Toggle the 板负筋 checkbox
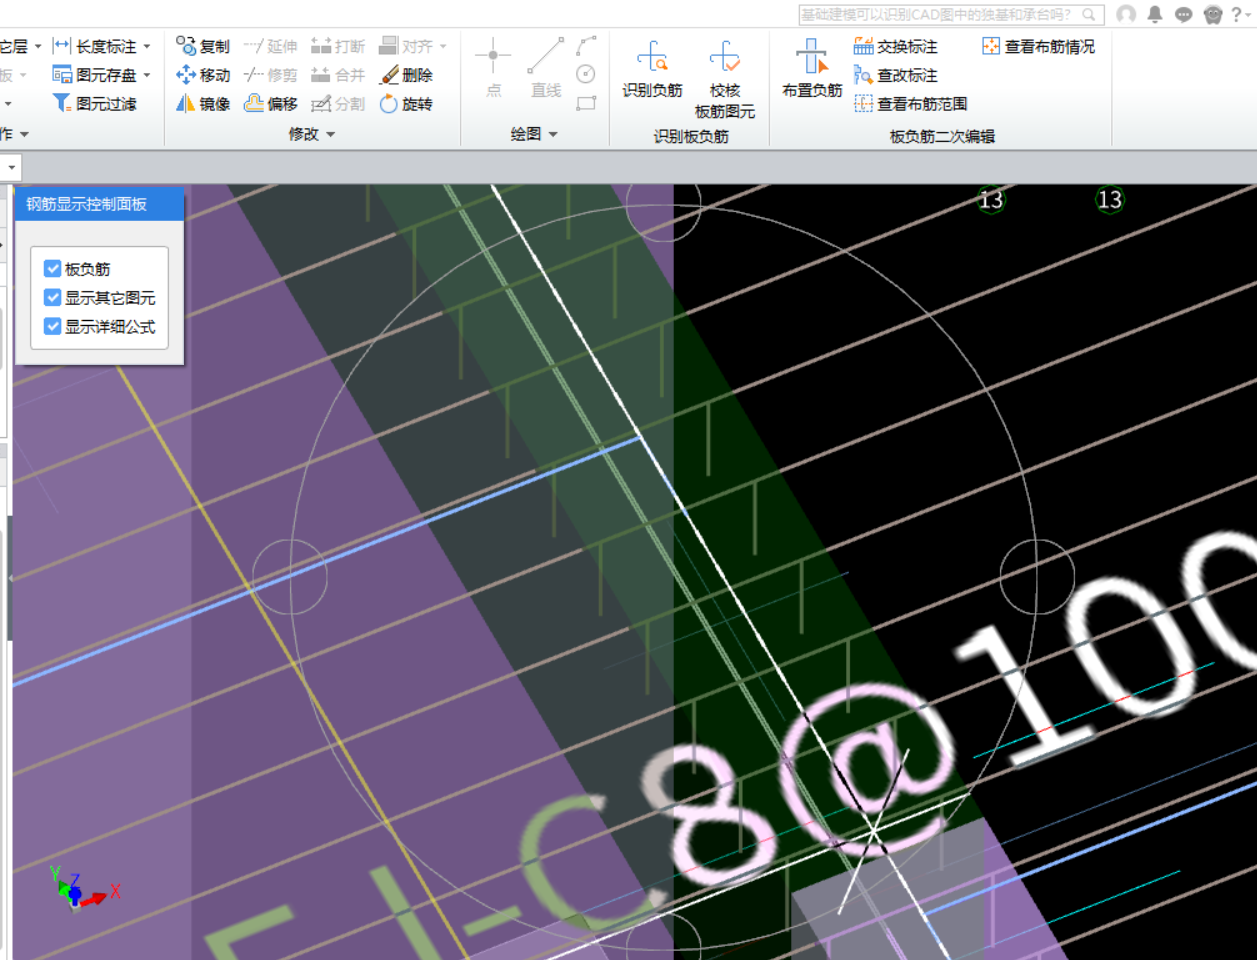The width and height of the screenshot is (1257, 960). pos(53,269)
